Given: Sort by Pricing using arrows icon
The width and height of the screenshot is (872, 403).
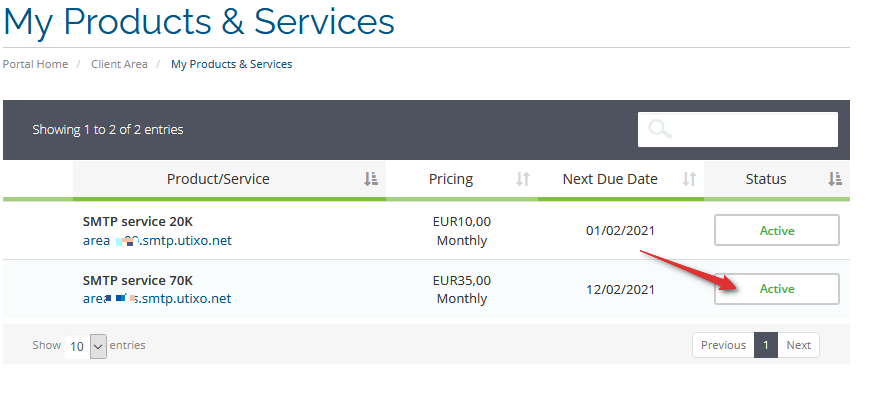Looking at the screenshot, I should pos(523,179).
